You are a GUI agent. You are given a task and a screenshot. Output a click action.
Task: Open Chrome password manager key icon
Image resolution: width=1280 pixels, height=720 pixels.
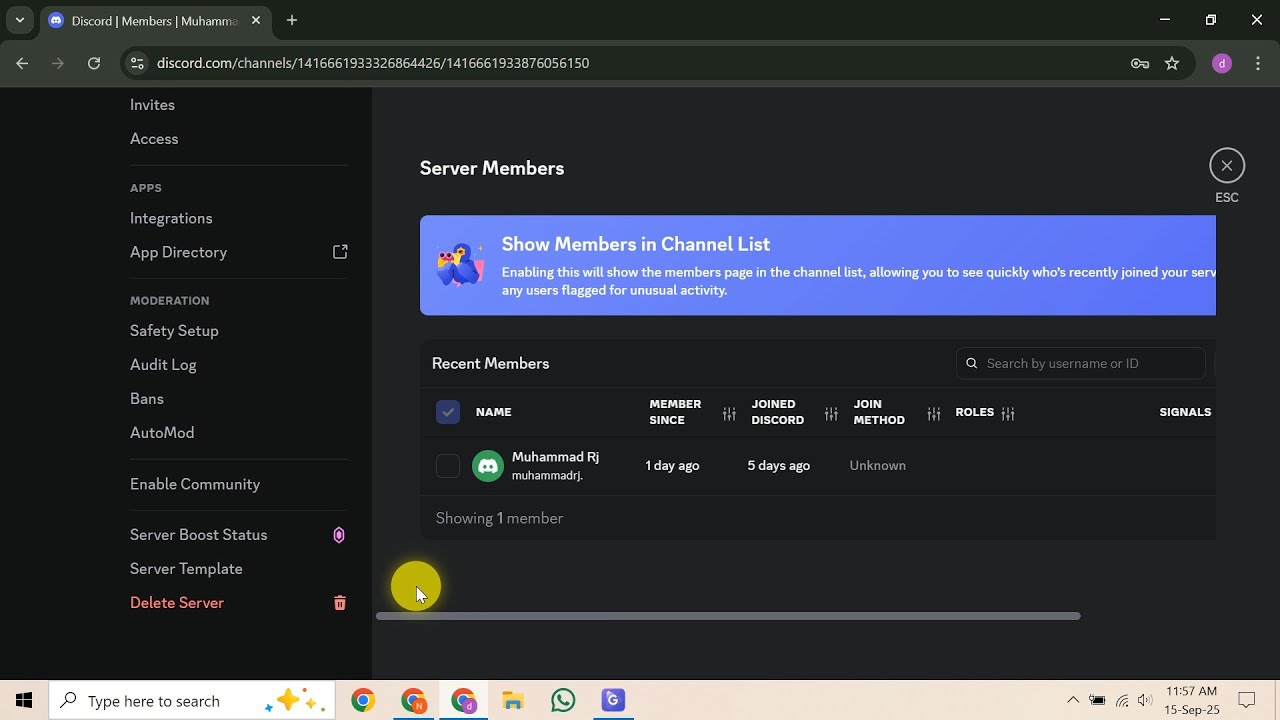tap(1140, 63)
